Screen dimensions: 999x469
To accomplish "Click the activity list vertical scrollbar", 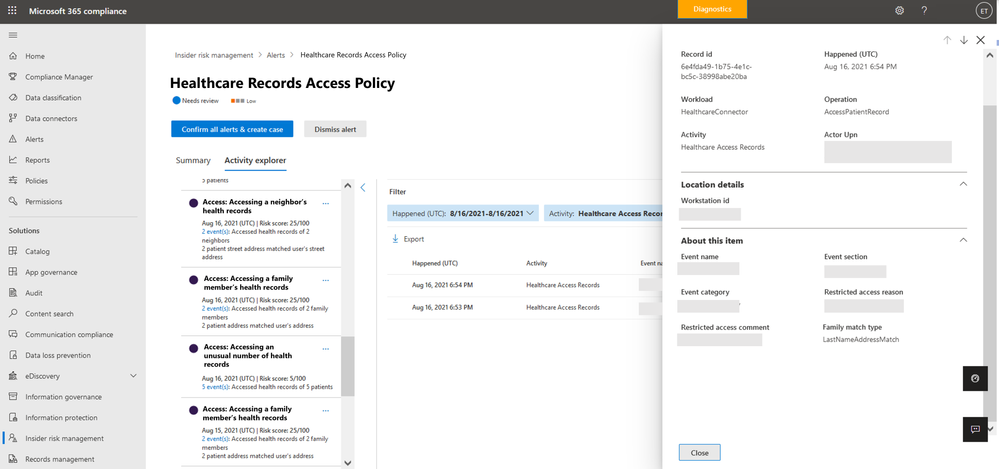I will tap(348, 365).
